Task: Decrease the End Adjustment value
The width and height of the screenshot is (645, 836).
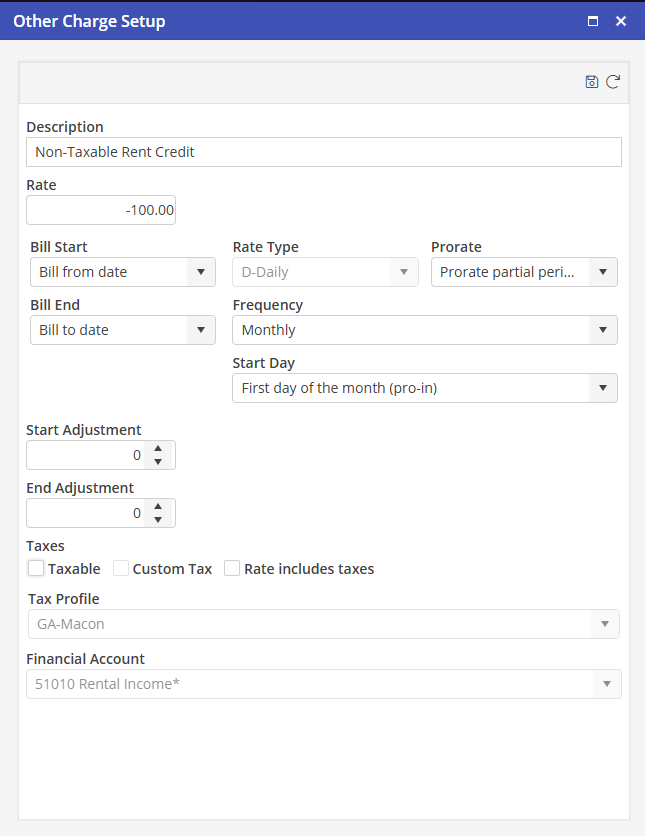Action: pos(158,520)
